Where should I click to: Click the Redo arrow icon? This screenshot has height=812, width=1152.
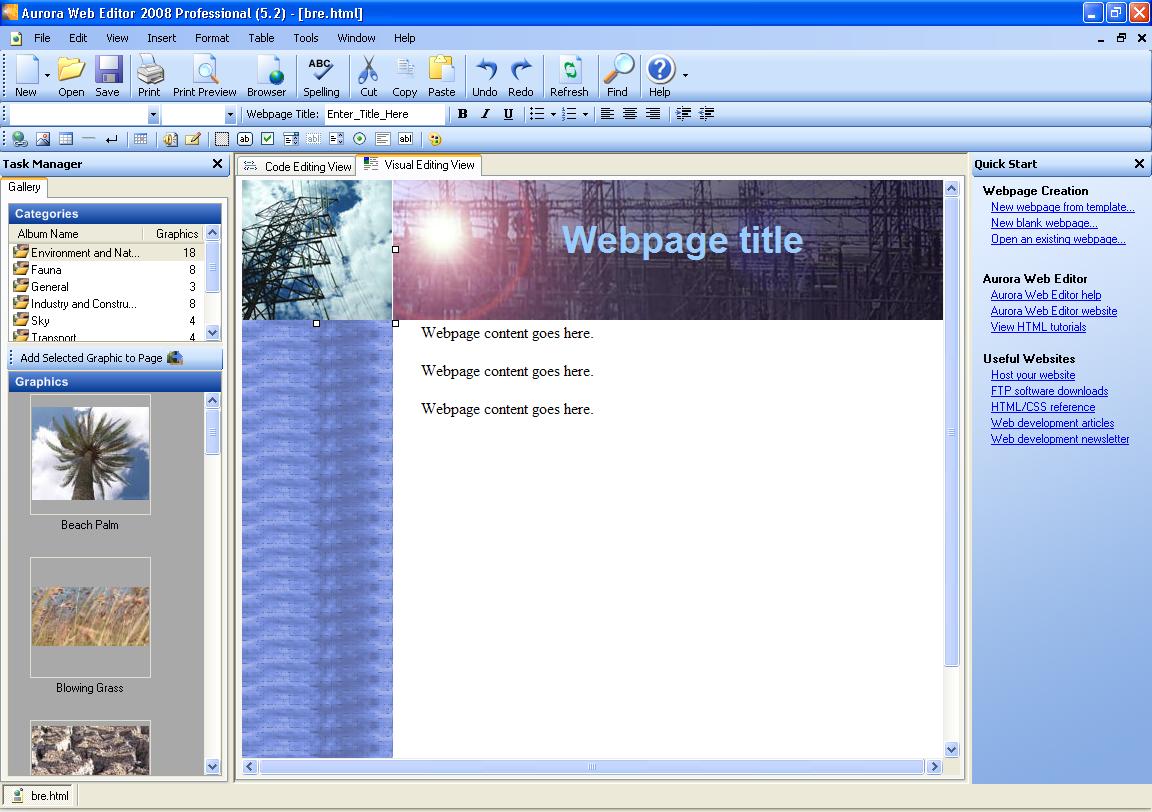point(521,76)
